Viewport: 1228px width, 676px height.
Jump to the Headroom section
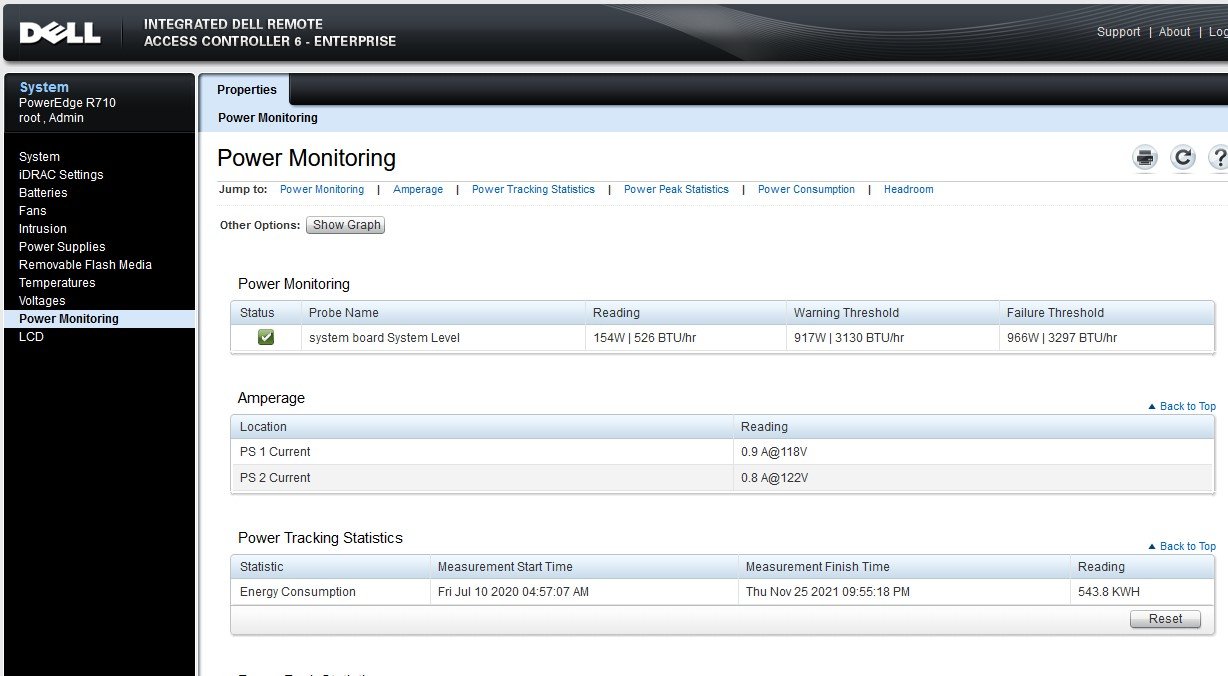(x=908, y=189)
